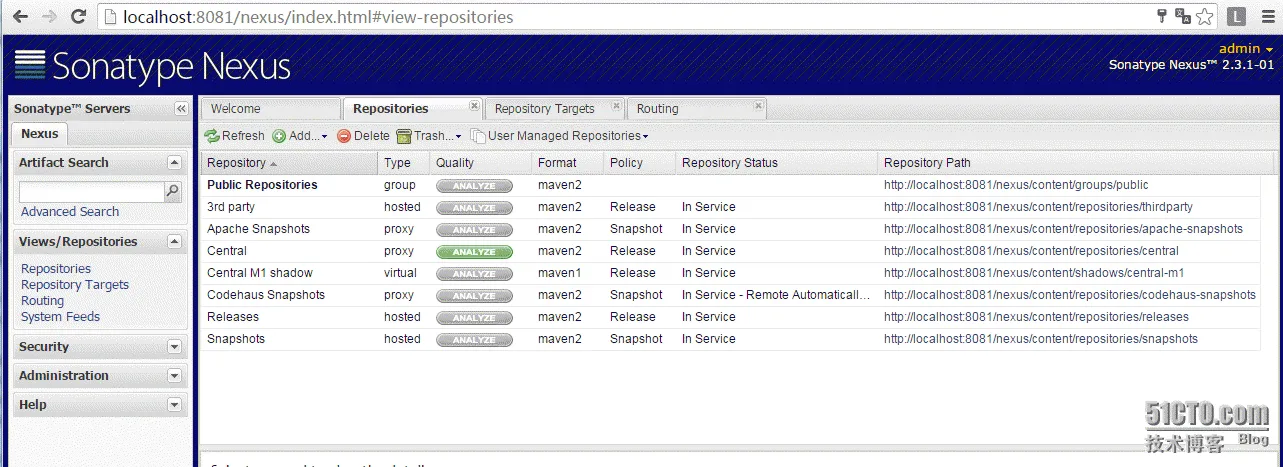
Task: Close the Repository Targets tab
Action: 616,105
